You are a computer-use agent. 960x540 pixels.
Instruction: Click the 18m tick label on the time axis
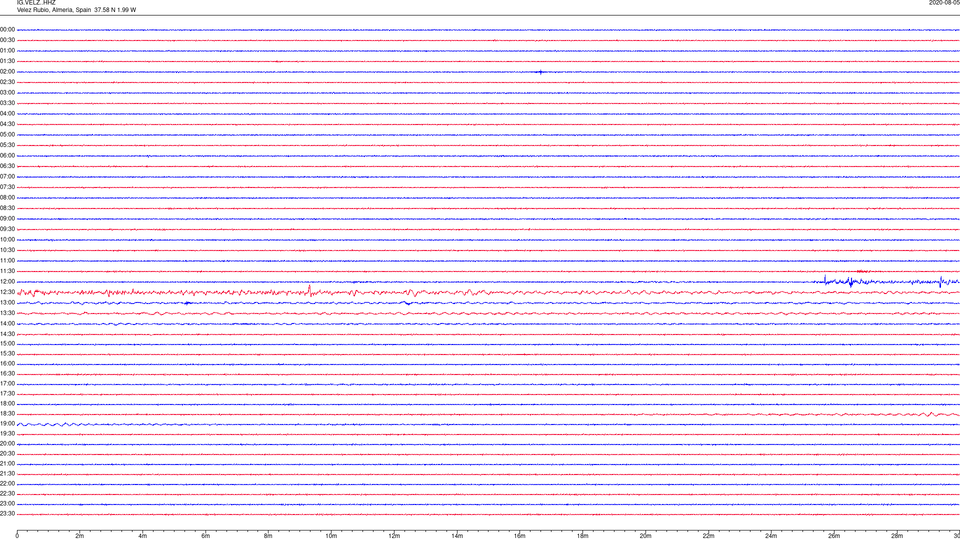click(582, 536)
